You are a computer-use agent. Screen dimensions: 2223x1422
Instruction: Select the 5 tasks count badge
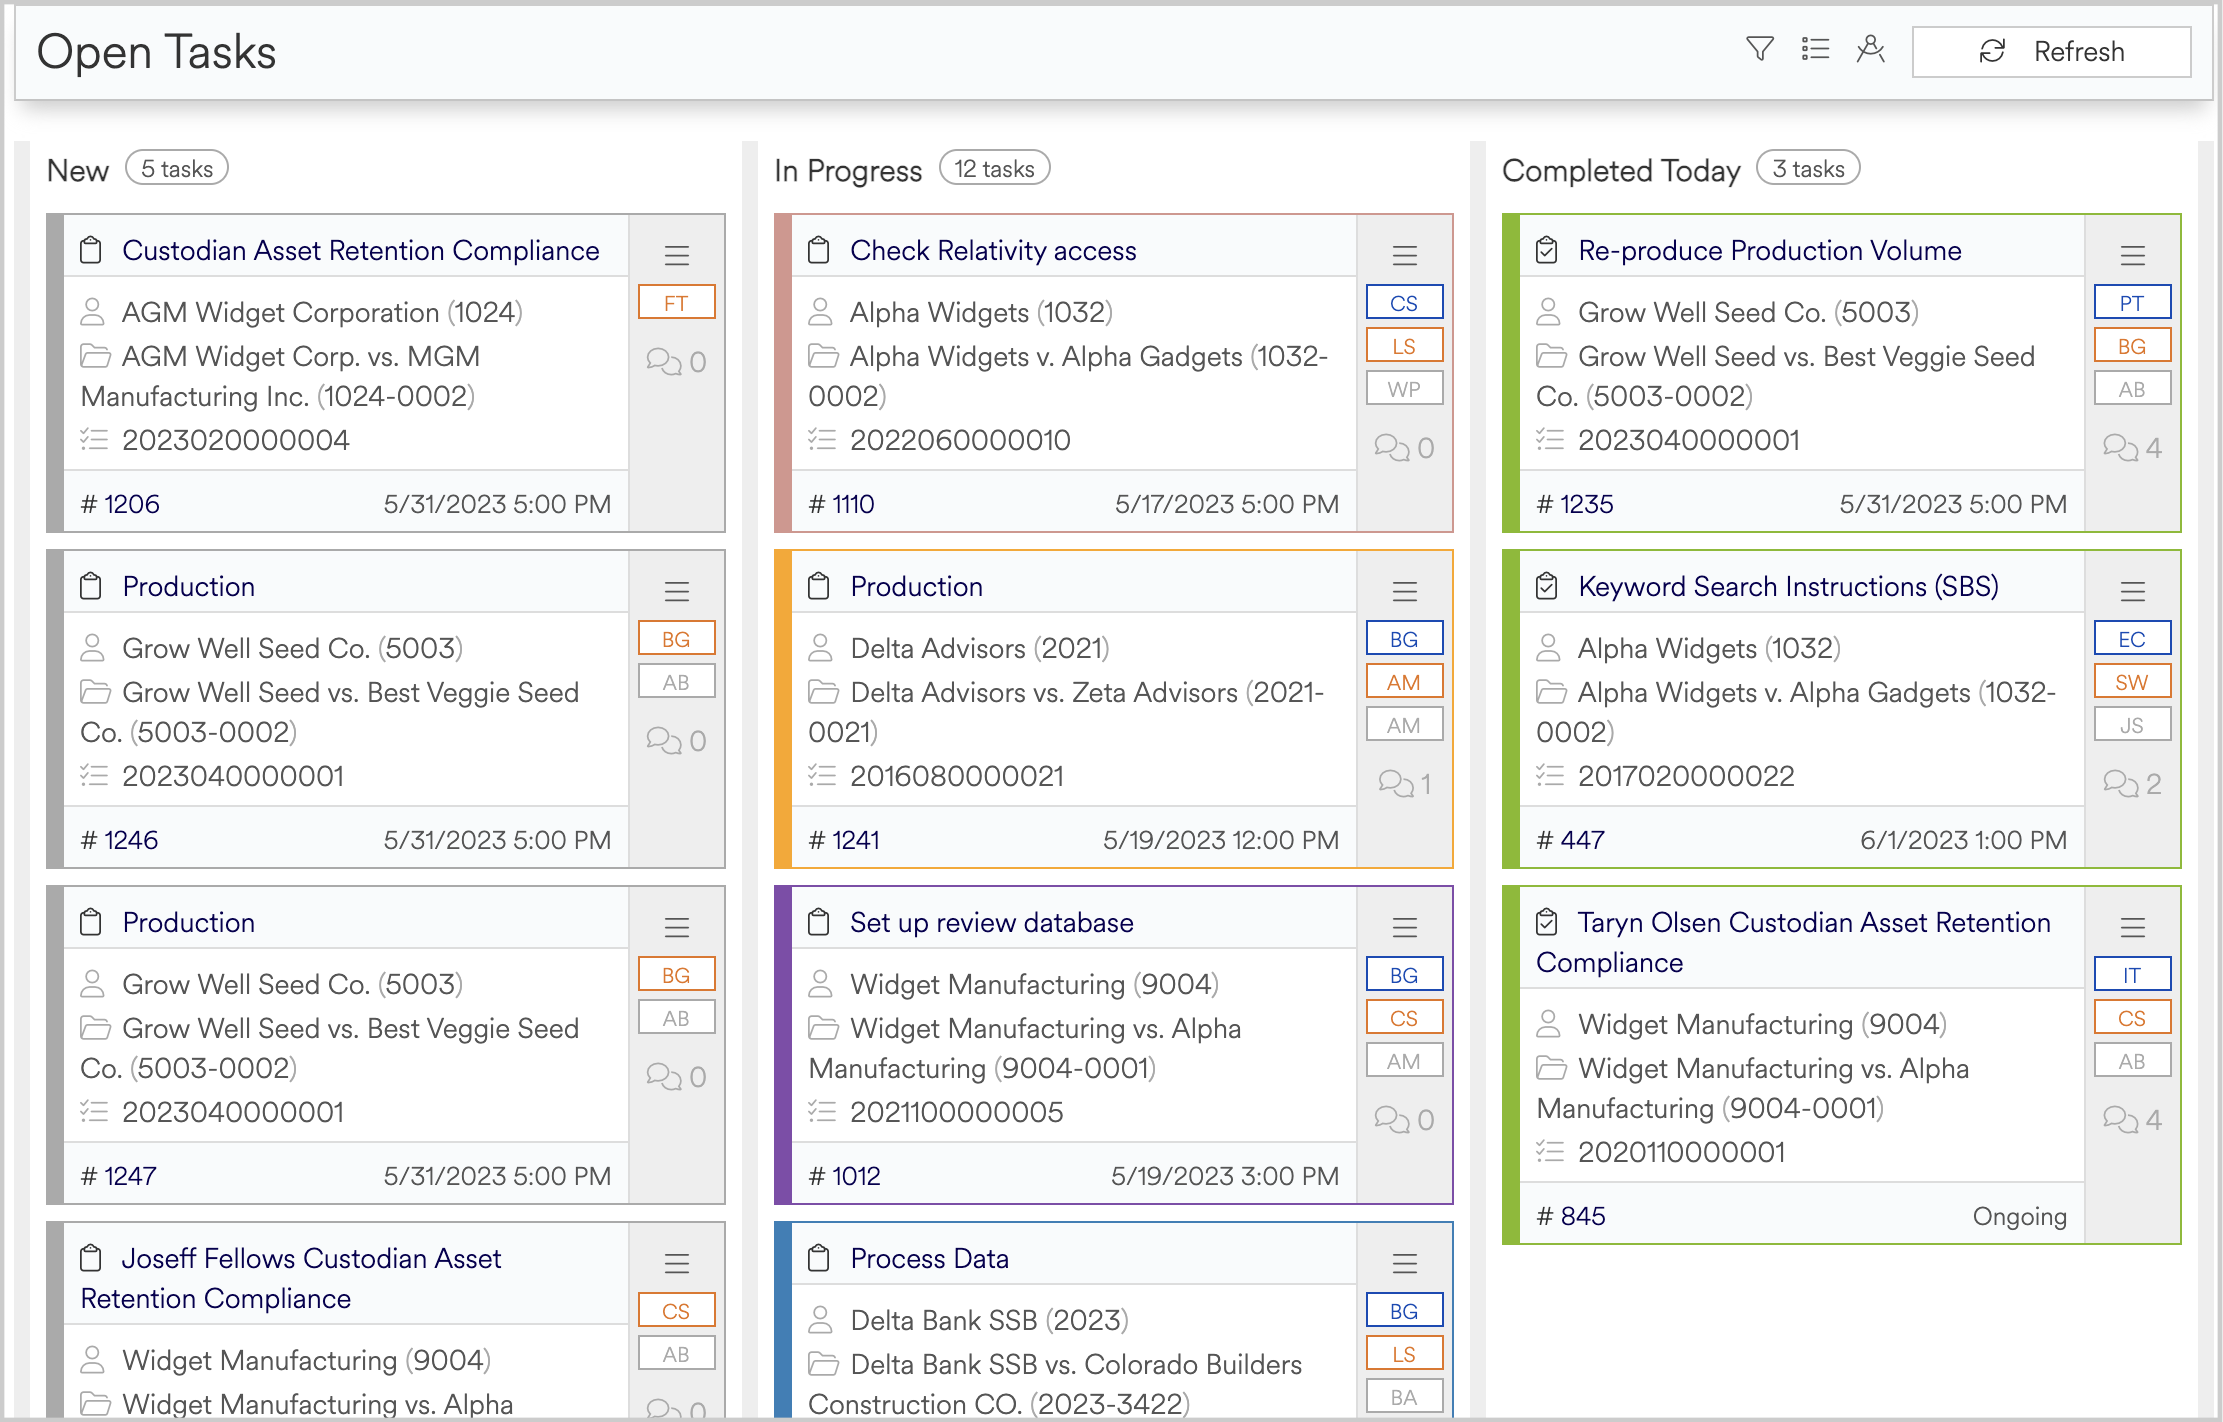[x=177, y=168]
